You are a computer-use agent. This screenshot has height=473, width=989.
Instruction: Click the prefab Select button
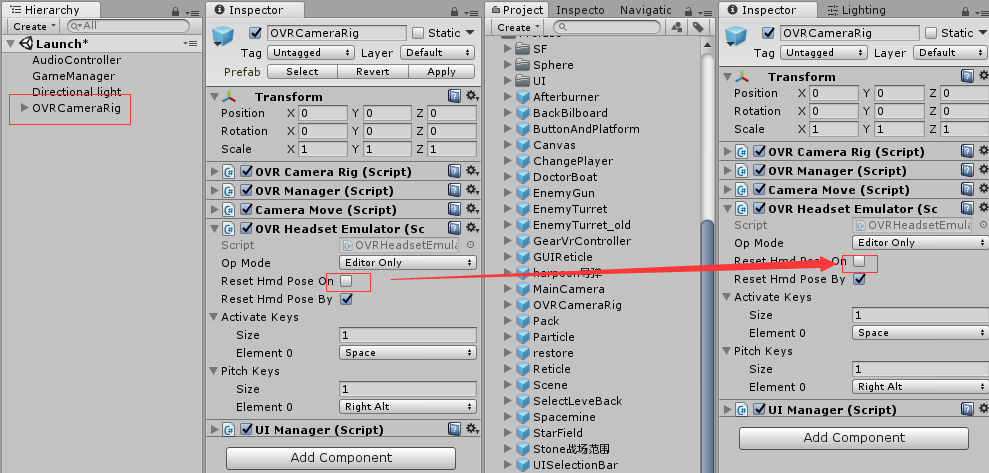pos(302,71)
